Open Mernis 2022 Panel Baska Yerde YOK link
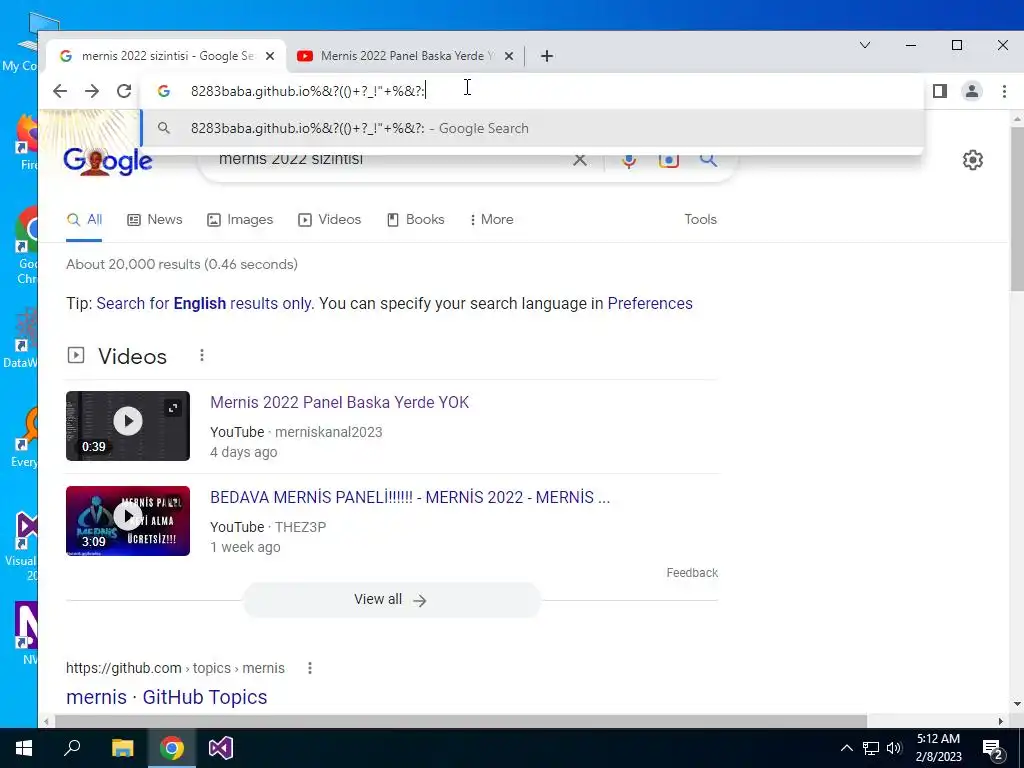The width and height of the screenshot is (1024, 768). [340, 402]
